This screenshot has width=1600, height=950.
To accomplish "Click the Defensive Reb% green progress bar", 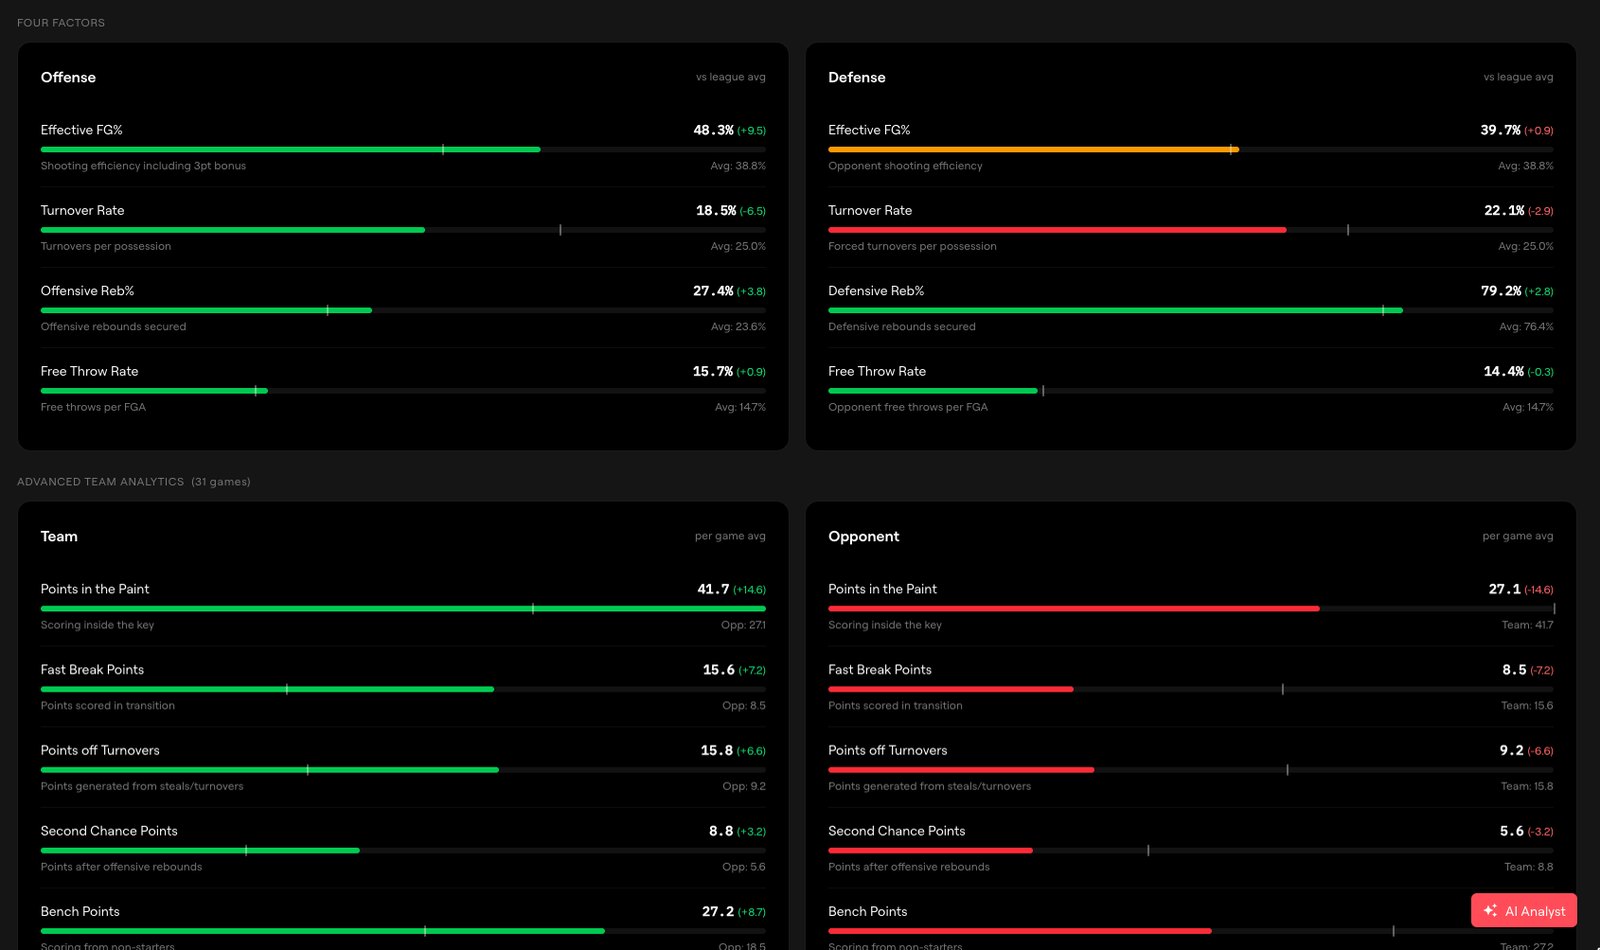I will 1115,310.
